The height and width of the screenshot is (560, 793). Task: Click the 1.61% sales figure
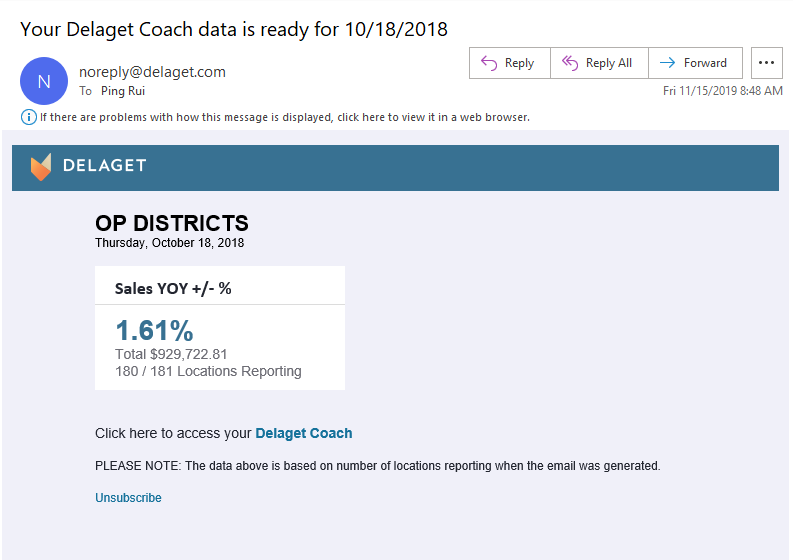tap(154, 330)
